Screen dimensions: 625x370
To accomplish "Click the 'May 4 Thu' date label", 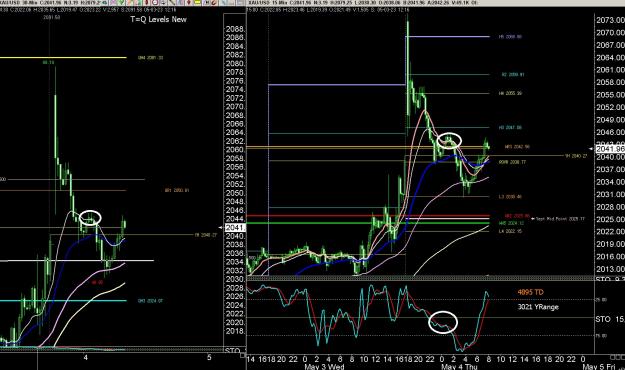I will coord(460,366).
